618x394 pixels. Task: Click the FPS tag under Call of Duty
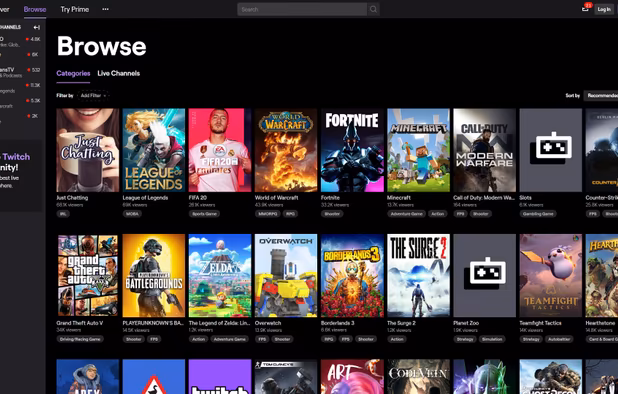point(460,214)
